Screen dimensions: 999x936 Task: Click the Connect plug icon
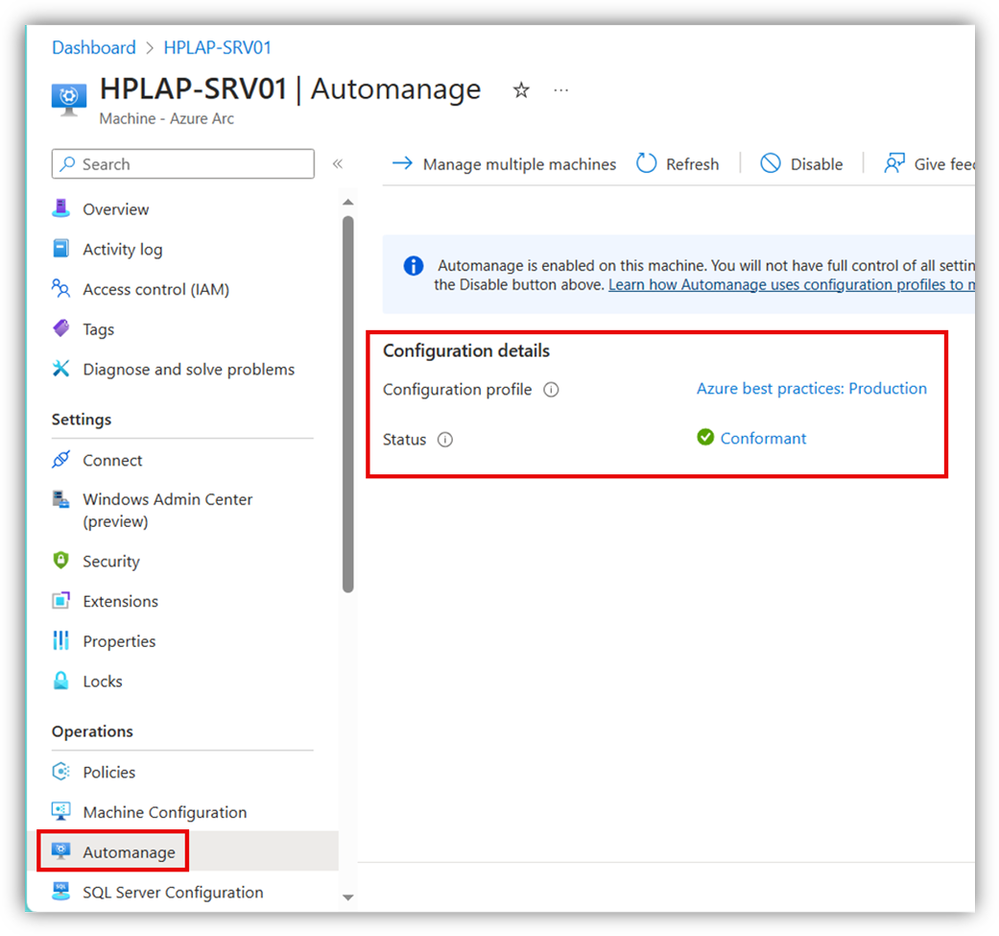tap(61, 459)
